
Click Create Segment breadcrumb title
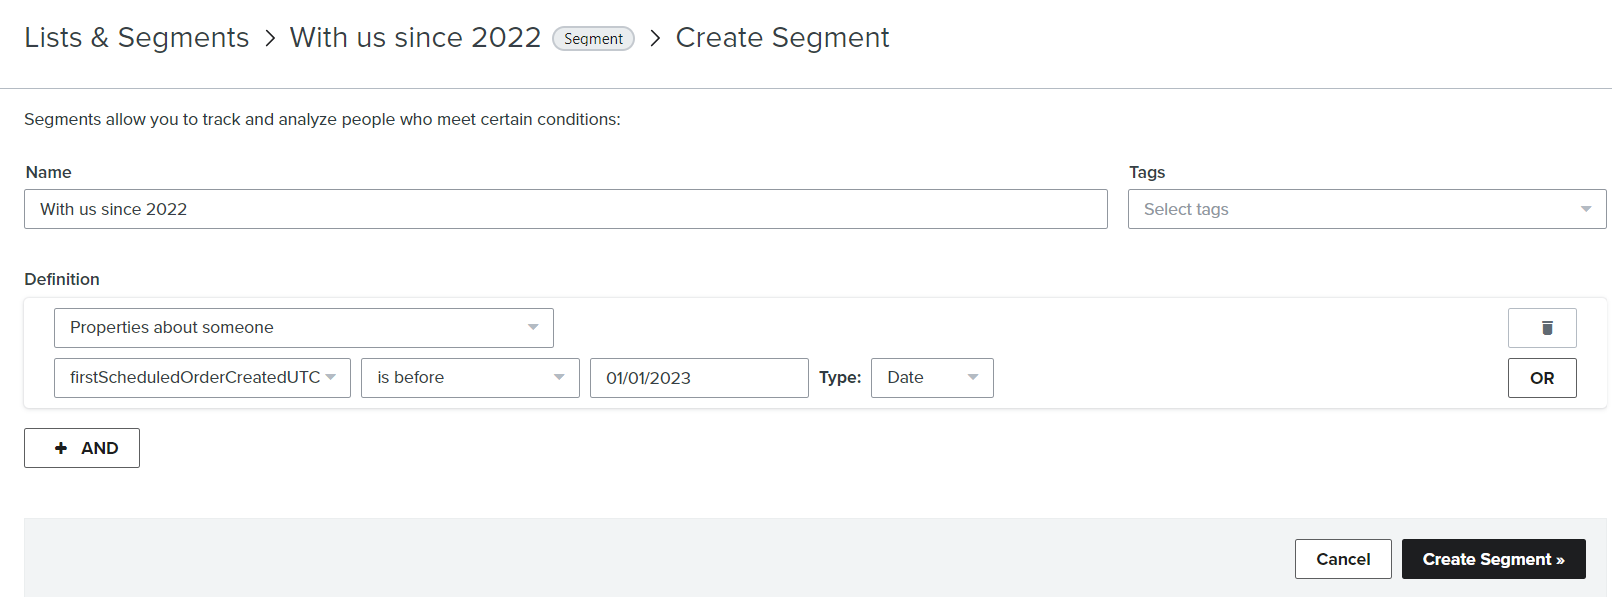782,38
